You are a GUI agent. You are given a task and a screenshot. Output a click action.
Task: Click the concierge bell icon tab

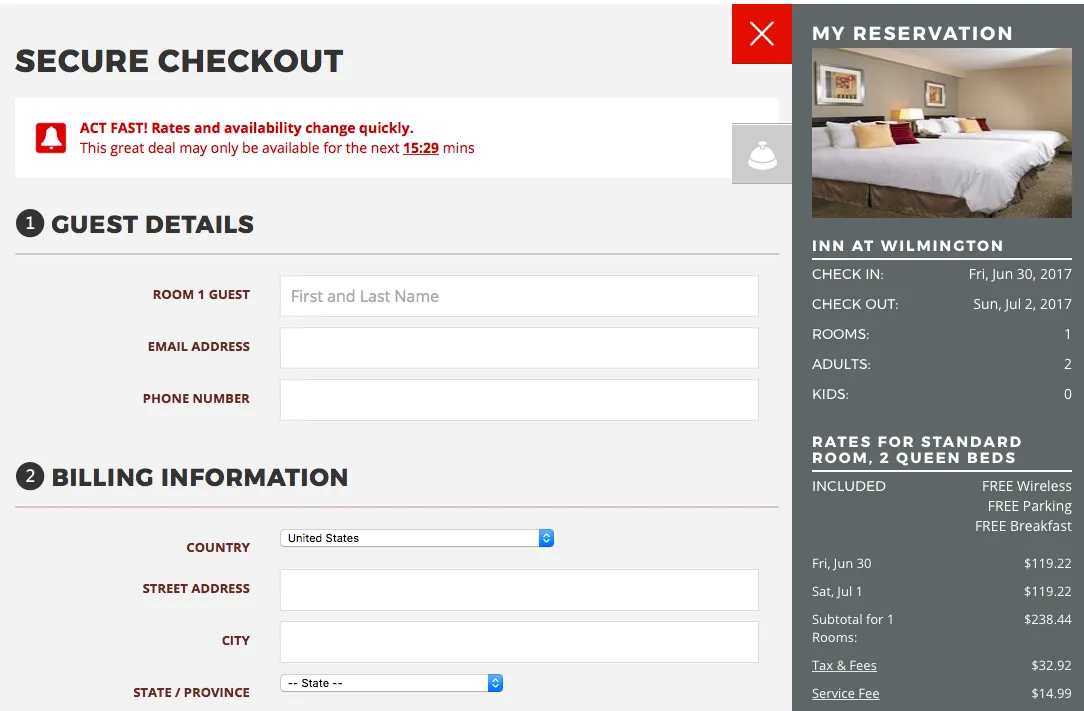click(x=762, y=154)
